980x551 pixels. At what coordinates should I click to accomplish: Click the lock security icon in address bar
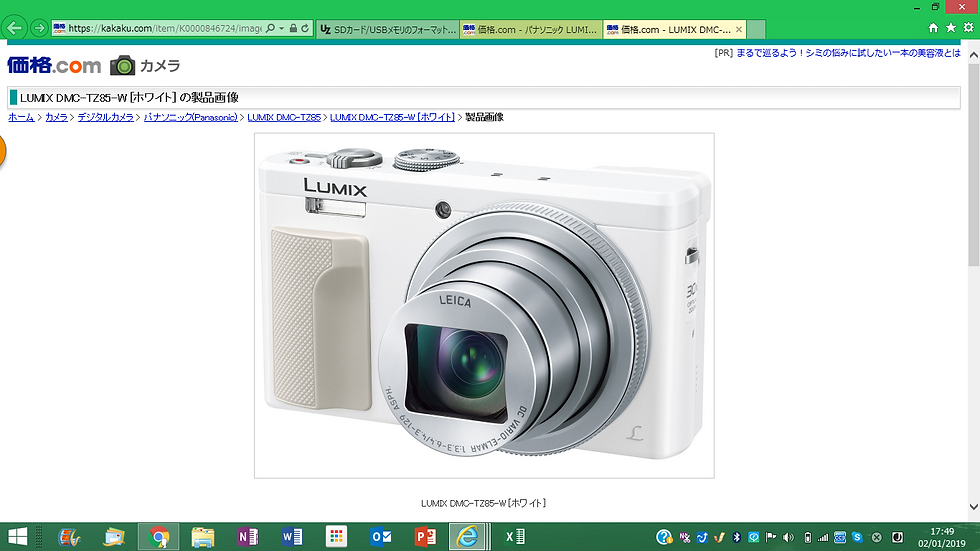click(293, 28)
